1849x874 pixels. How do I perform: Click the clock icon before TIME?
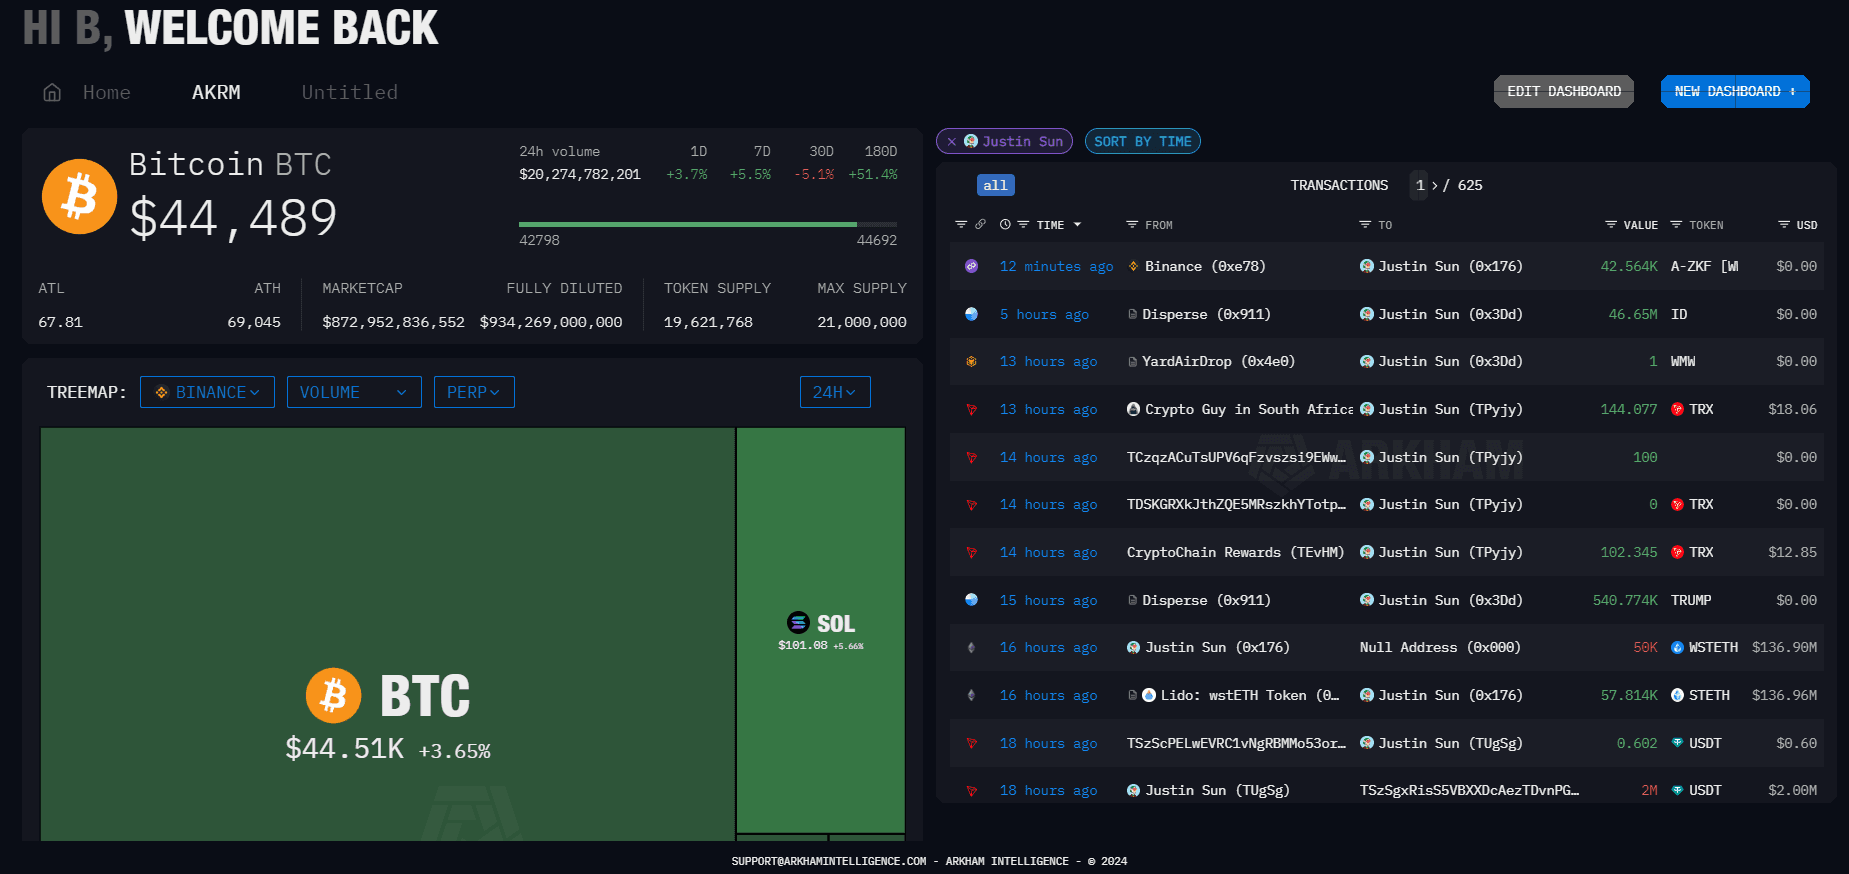tap(1005, 225)
